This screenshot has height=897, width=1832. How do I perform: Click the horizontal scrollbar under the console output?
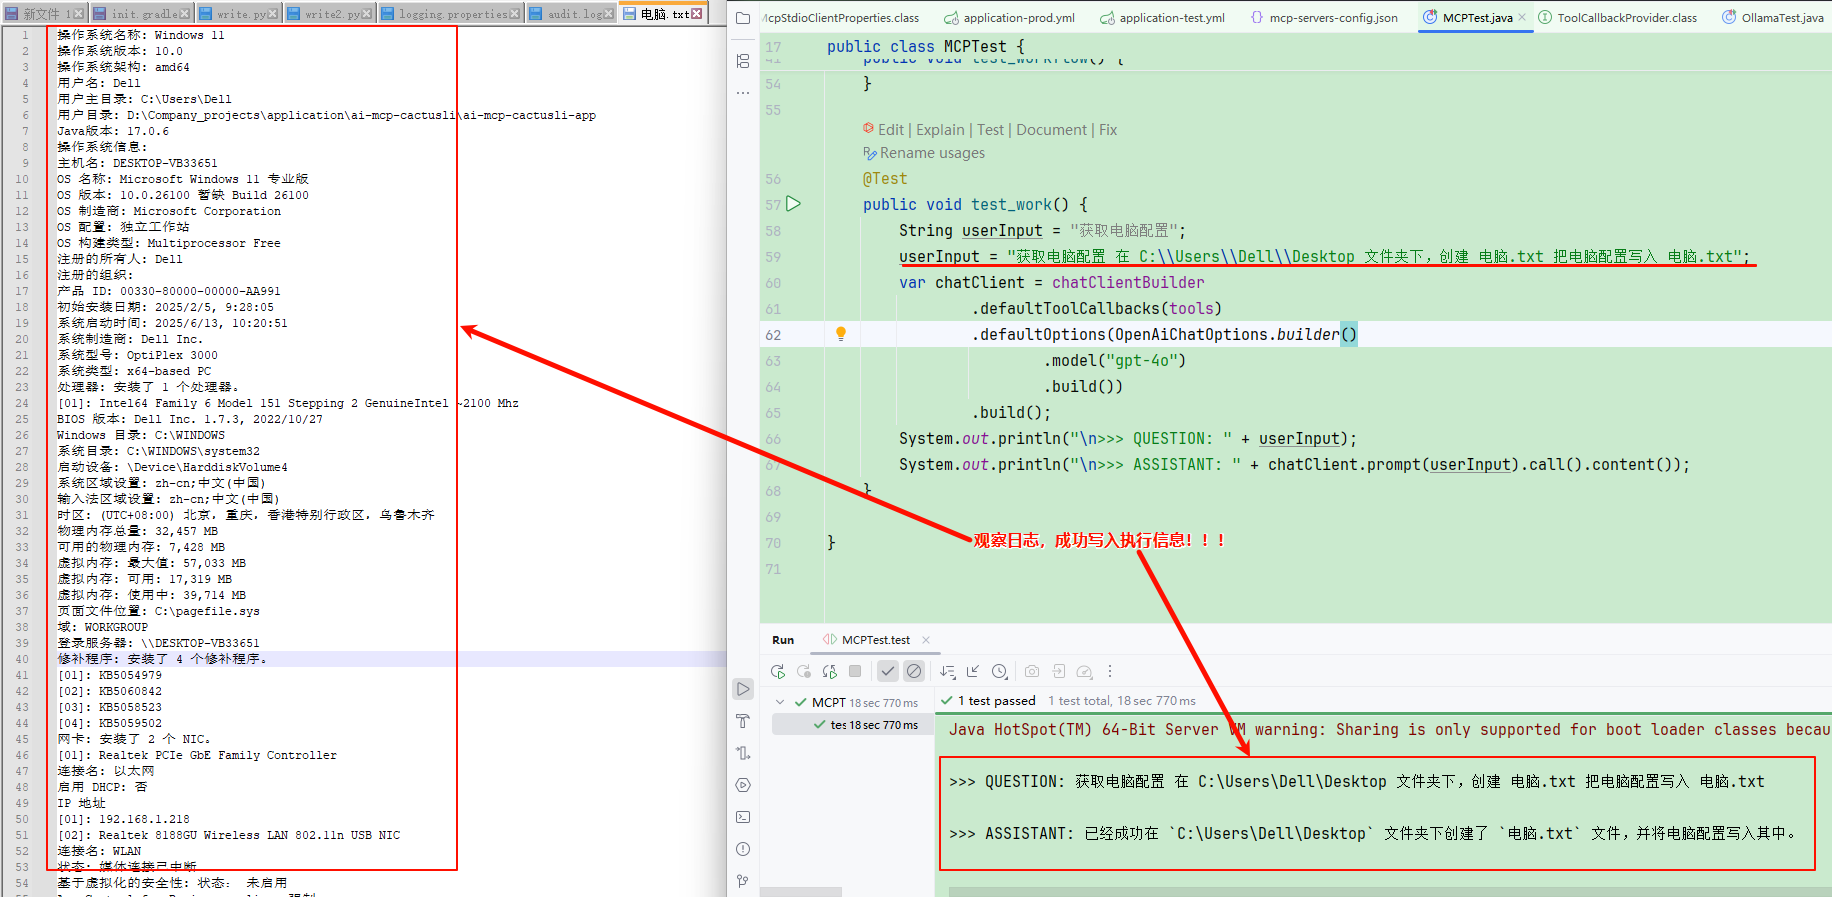click(1390, 891)
